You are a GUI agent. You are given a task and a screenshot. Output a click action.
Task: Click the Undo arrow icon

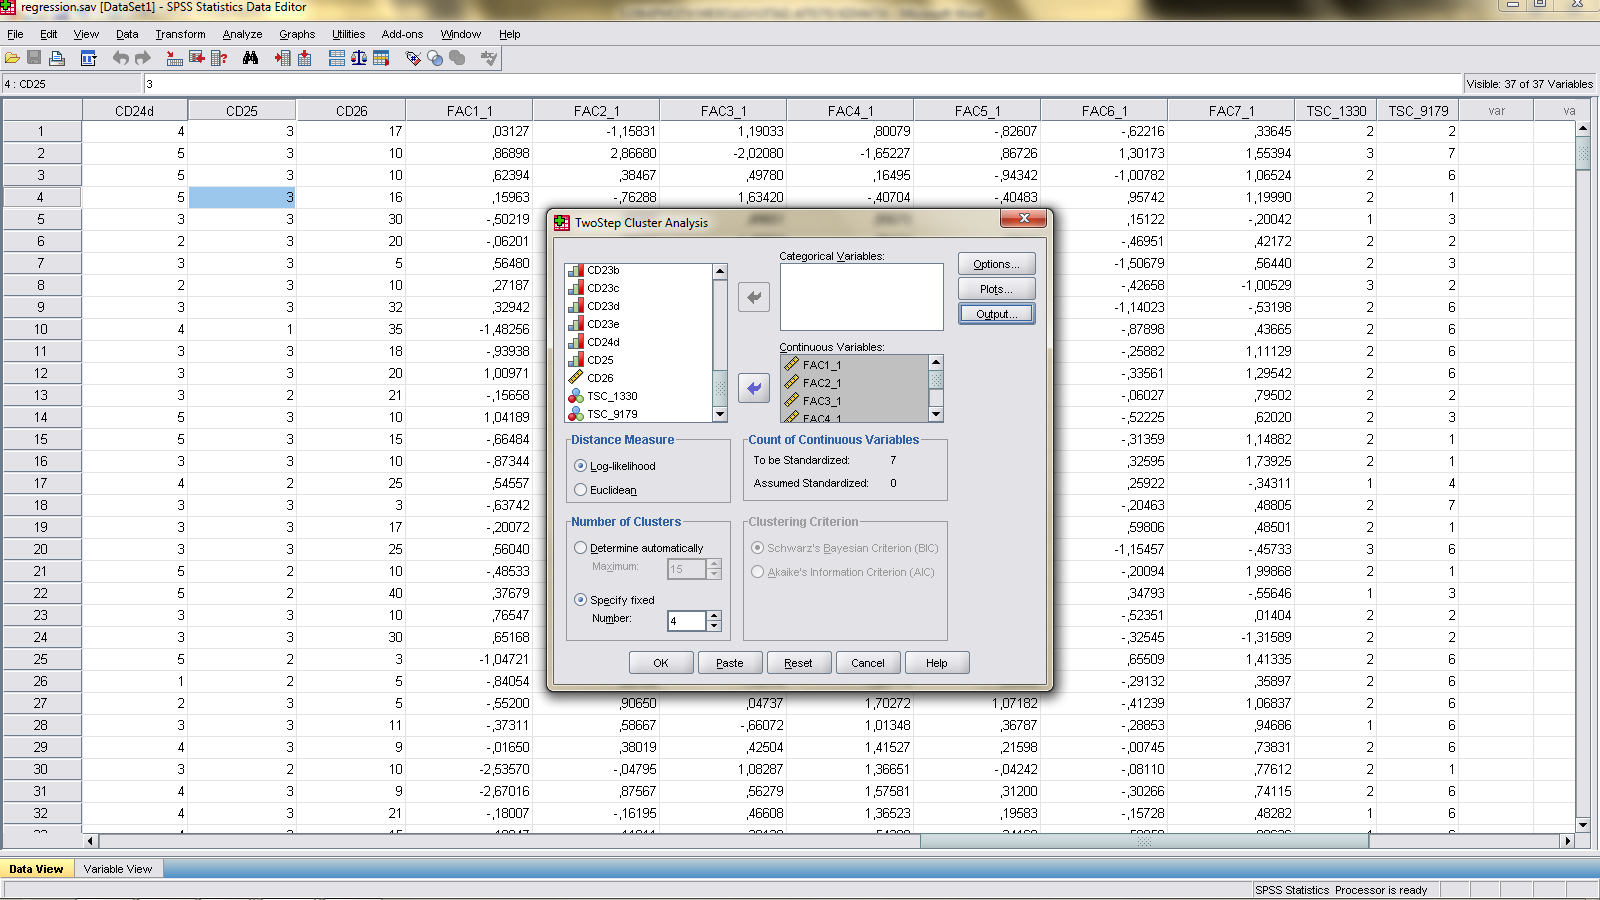(121, 58)
